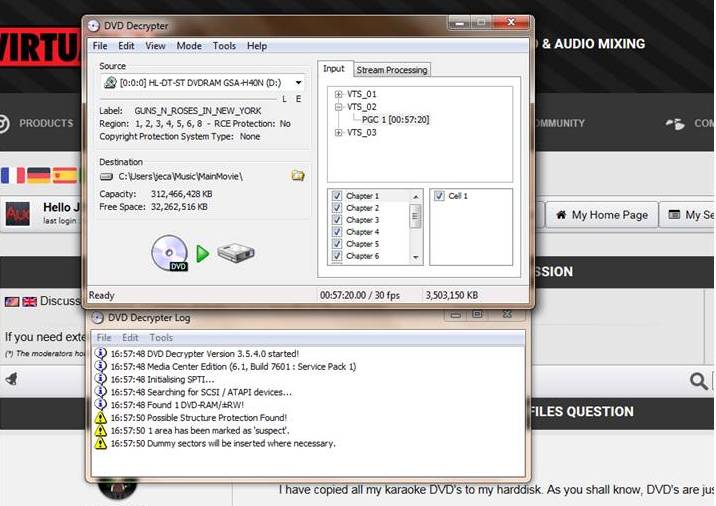Screen dimensions: 716x506
Task: Click warning icon of 'Dummy sectors' entry
Action: pos(100,443)
